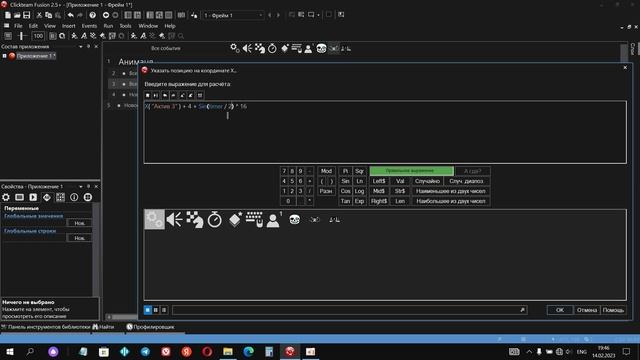Save the application with the floppy disk icon
Image resolution: width=640 pixels, height=360 pixels.
coord(27,15)
